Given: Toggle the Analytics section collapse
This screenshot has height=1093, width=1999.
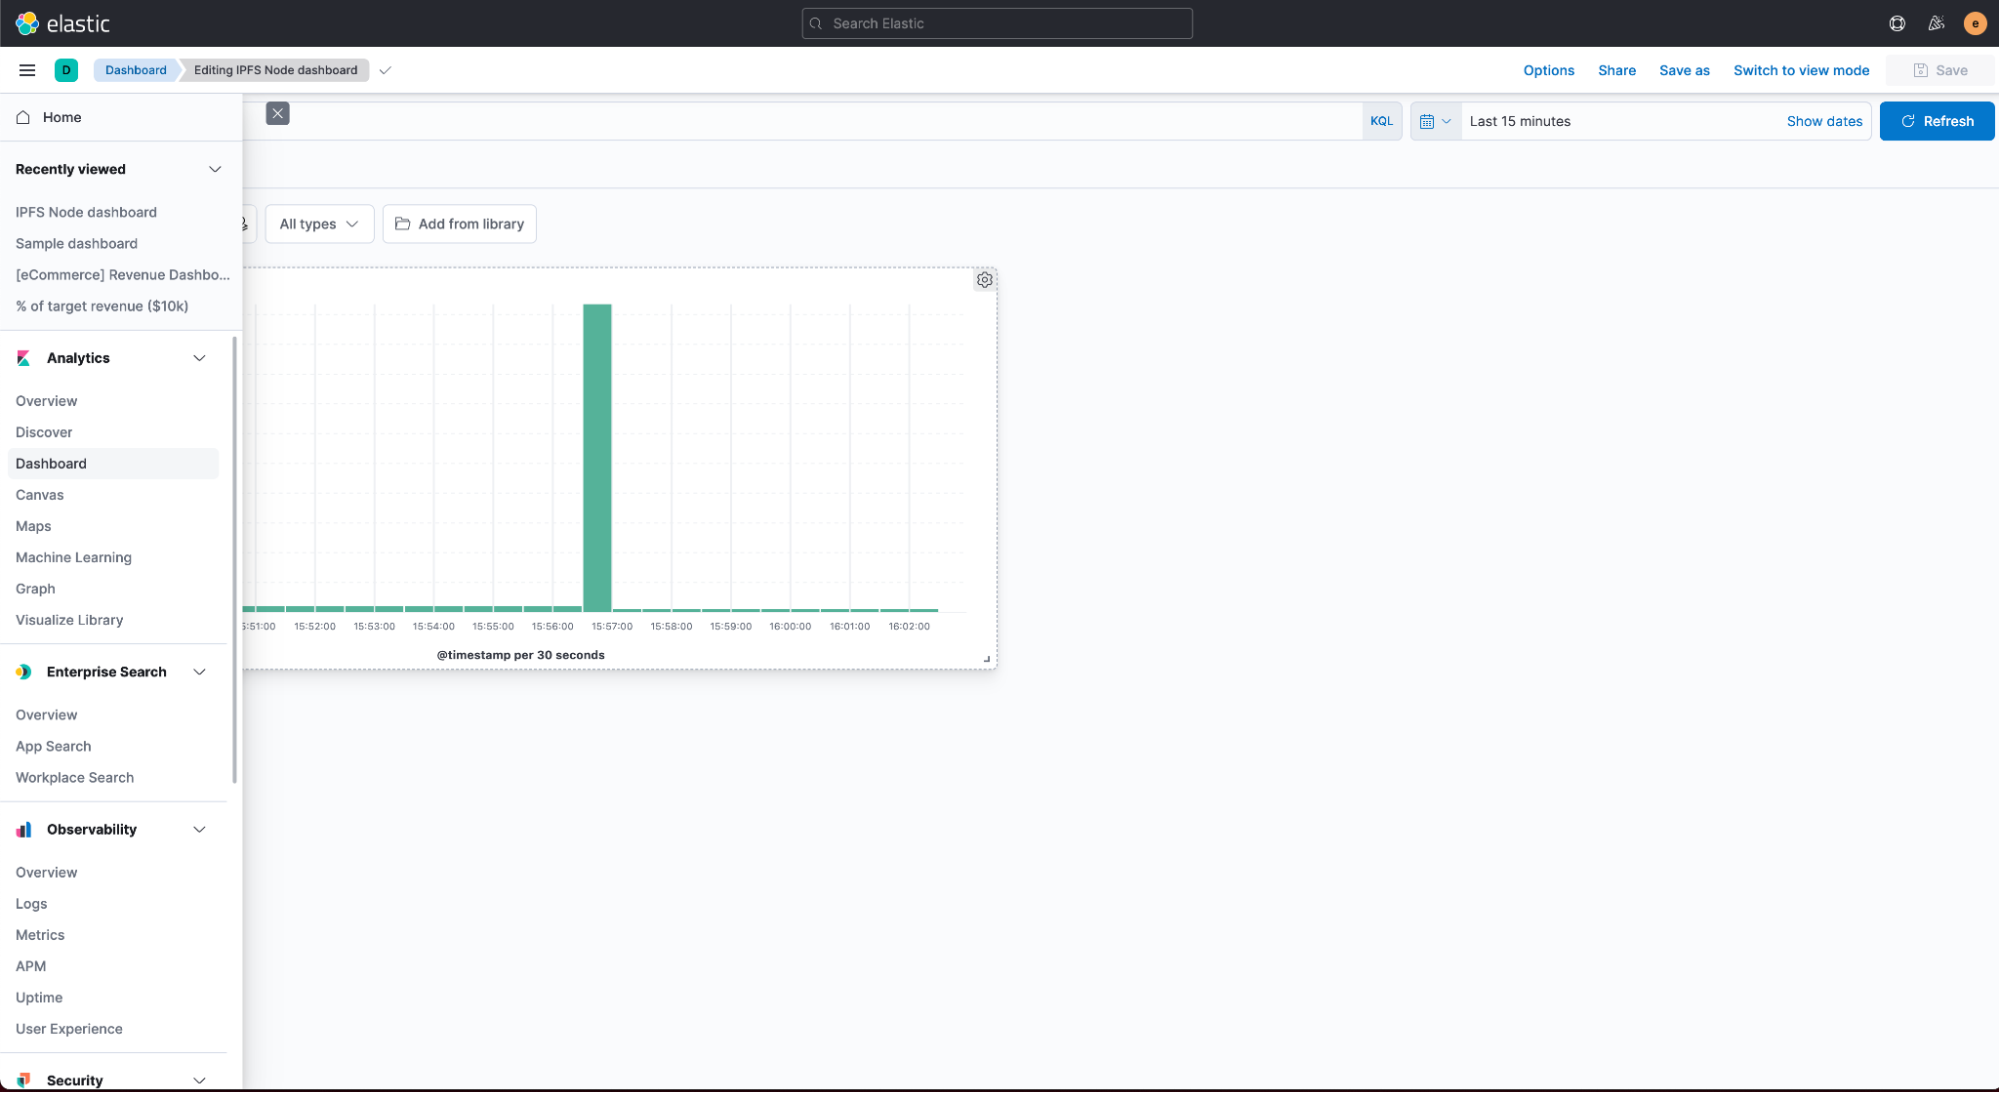Looking at the screenshot, I should pyautogui.click(x=199, y=357).
